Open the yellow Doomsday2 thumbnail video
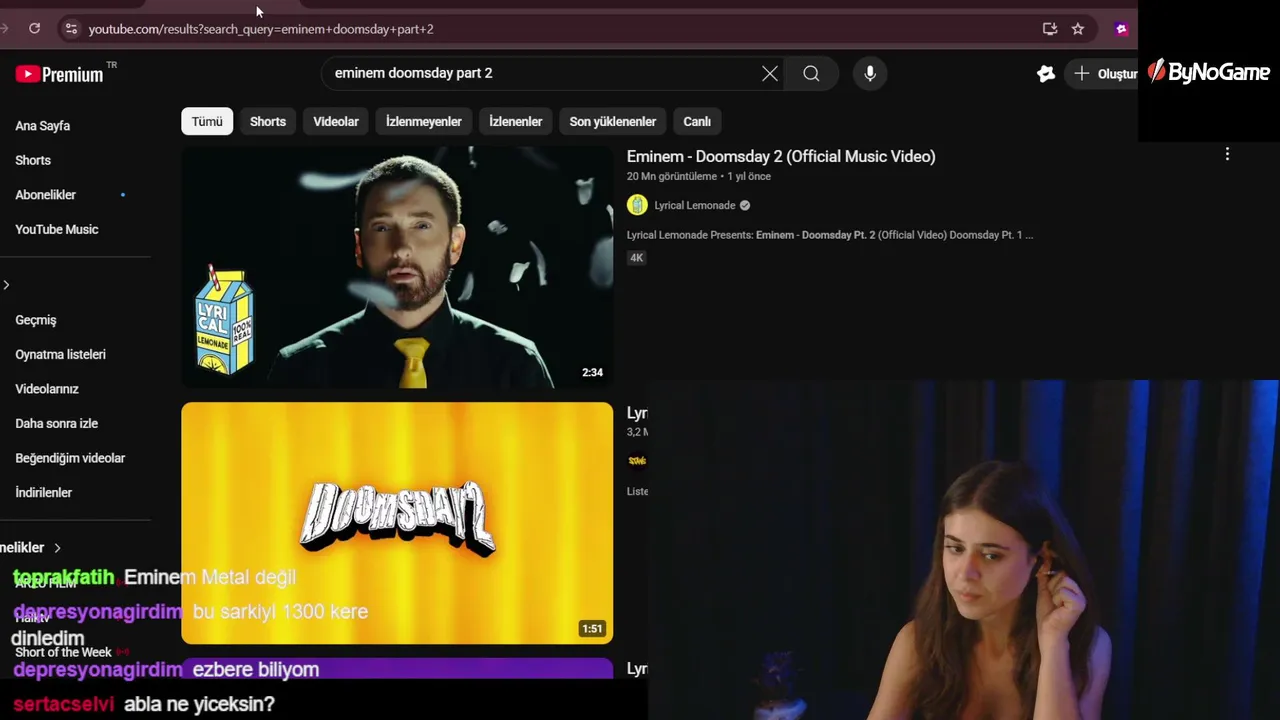 [x=397, y=523]
